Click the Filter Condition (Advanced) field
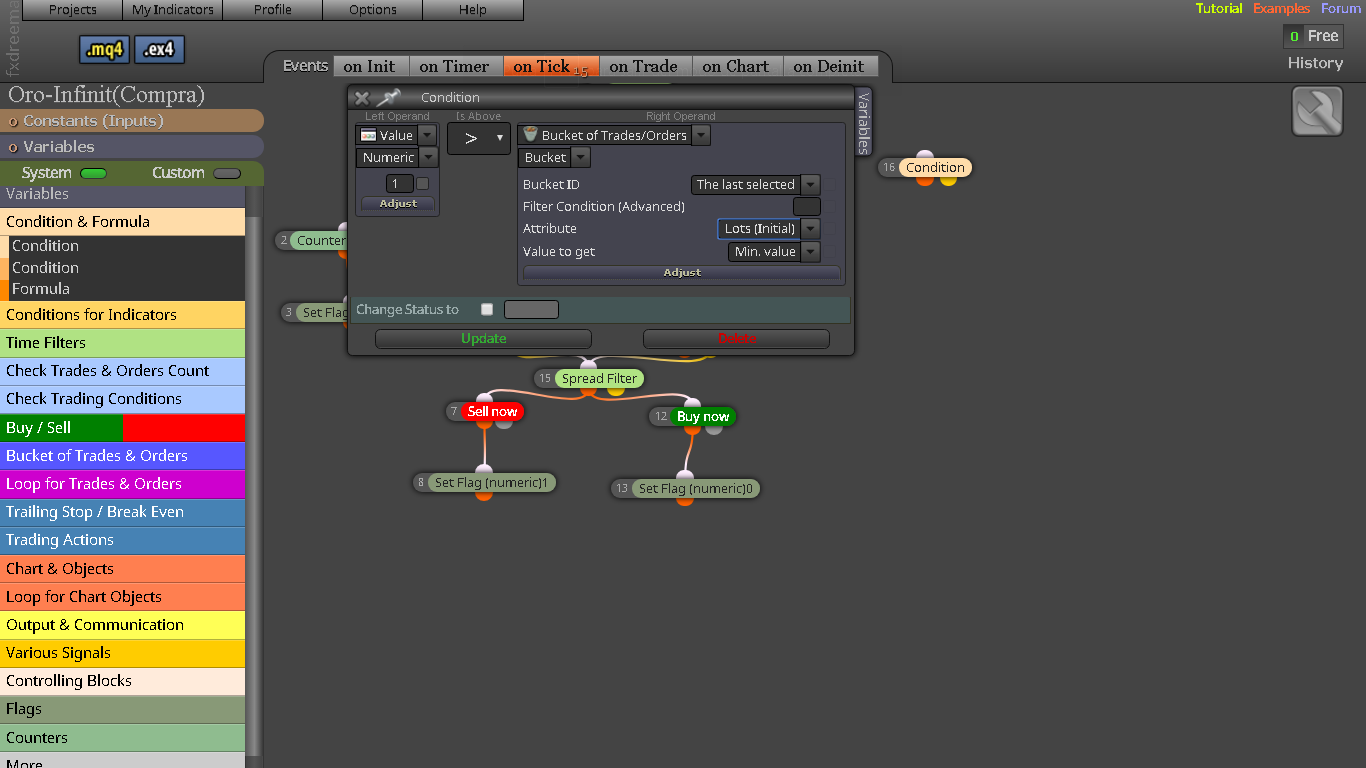This screenshot has height=768, width=1366. click(806, 206)
